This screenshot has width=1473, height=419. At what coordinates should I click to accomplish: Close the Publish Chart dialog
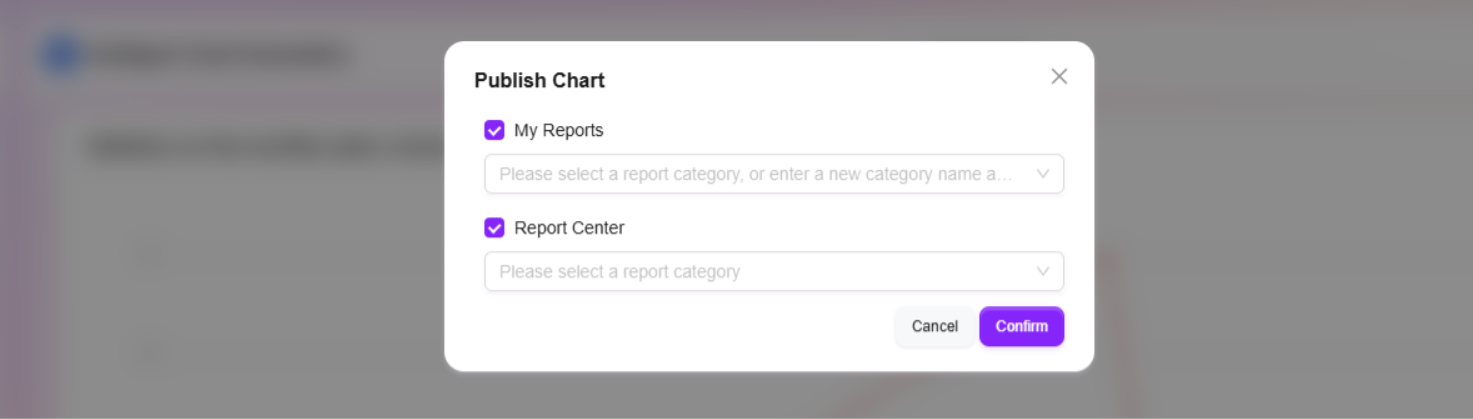1059,77
